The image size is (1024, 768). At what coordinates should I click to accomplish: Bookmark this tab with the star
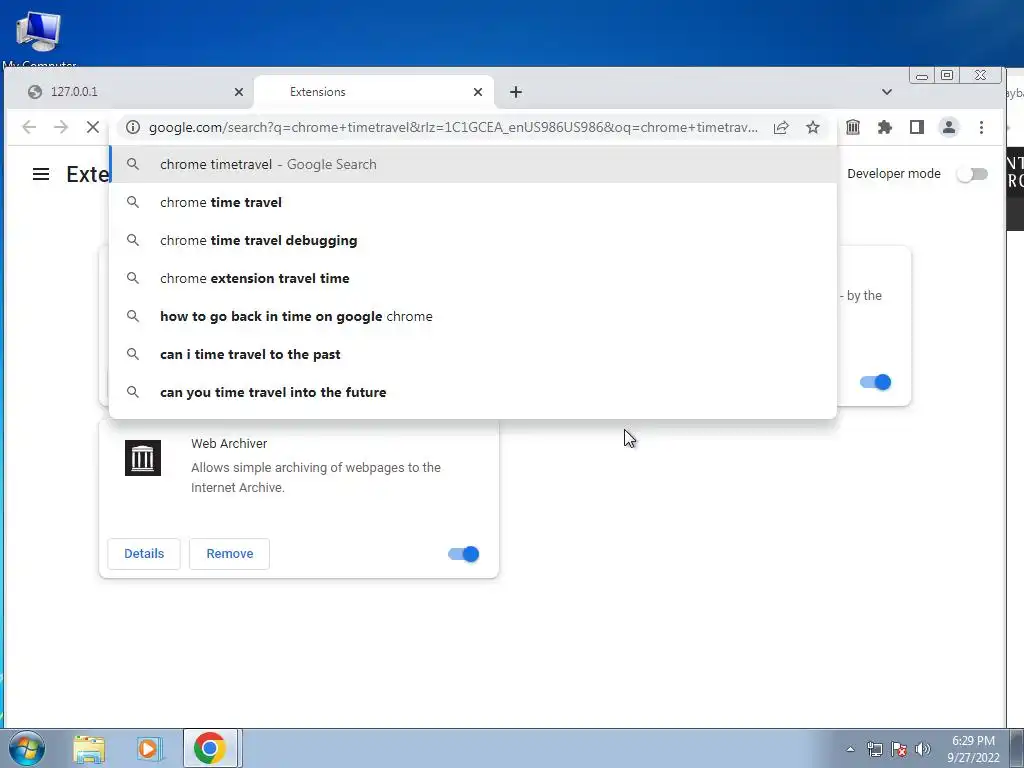coord(812,127)
